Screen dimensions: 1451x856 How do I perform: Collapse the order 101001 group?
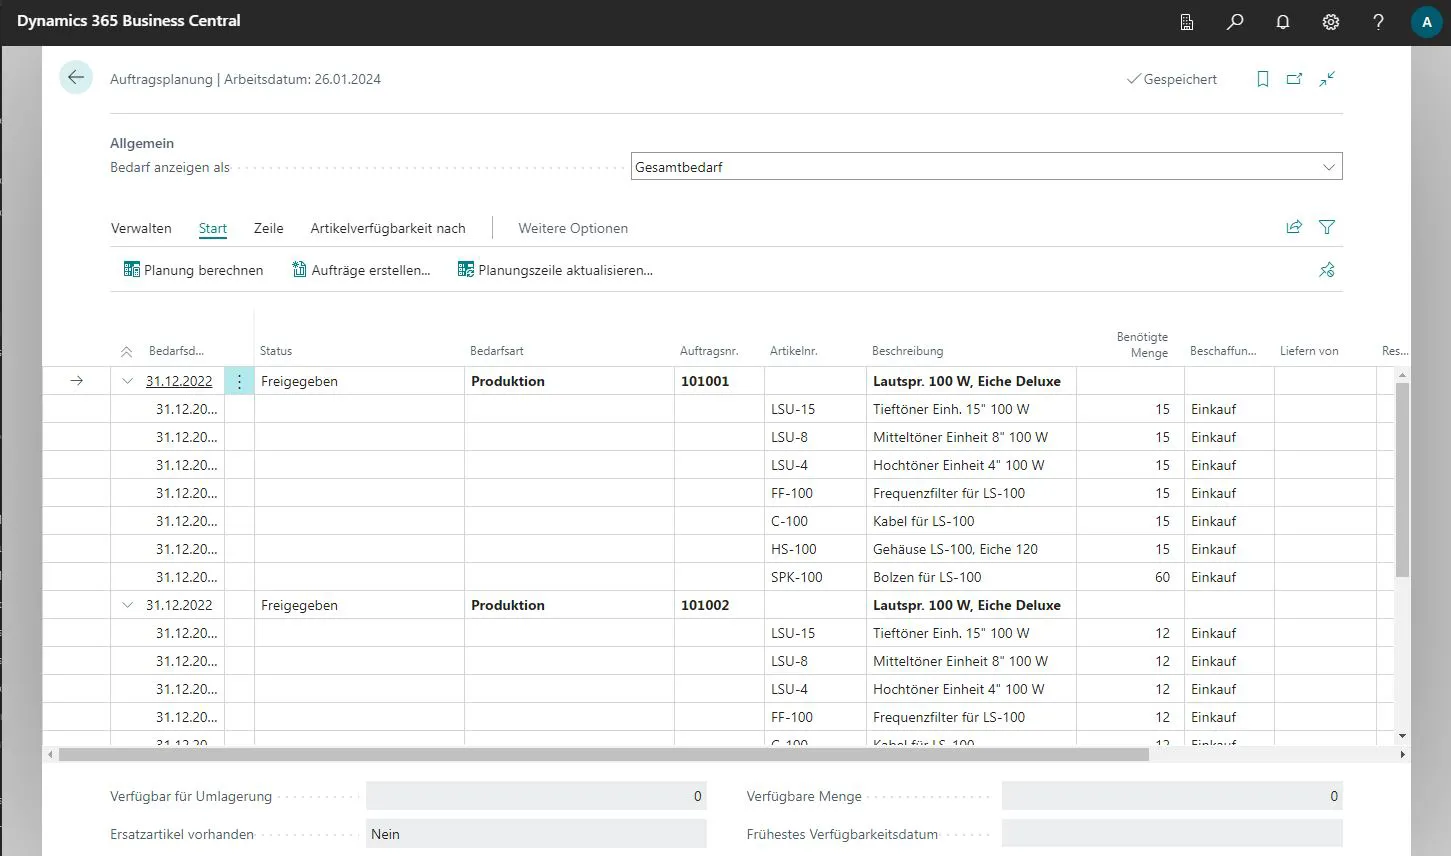[x=127, y=381]
